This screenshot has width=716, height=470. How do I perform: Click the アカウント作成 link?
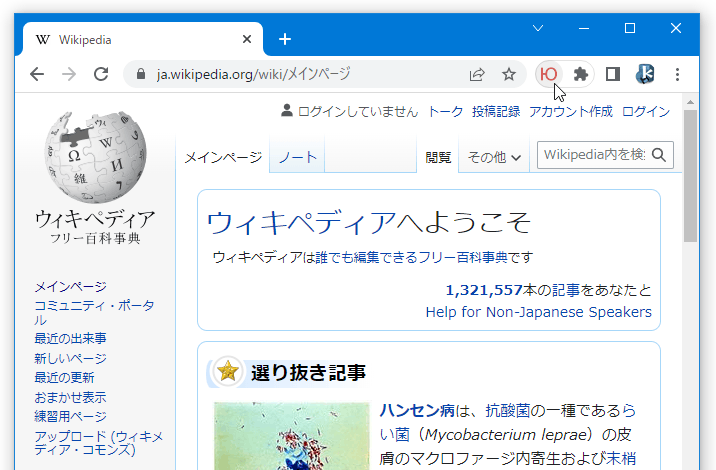point(571,111)
